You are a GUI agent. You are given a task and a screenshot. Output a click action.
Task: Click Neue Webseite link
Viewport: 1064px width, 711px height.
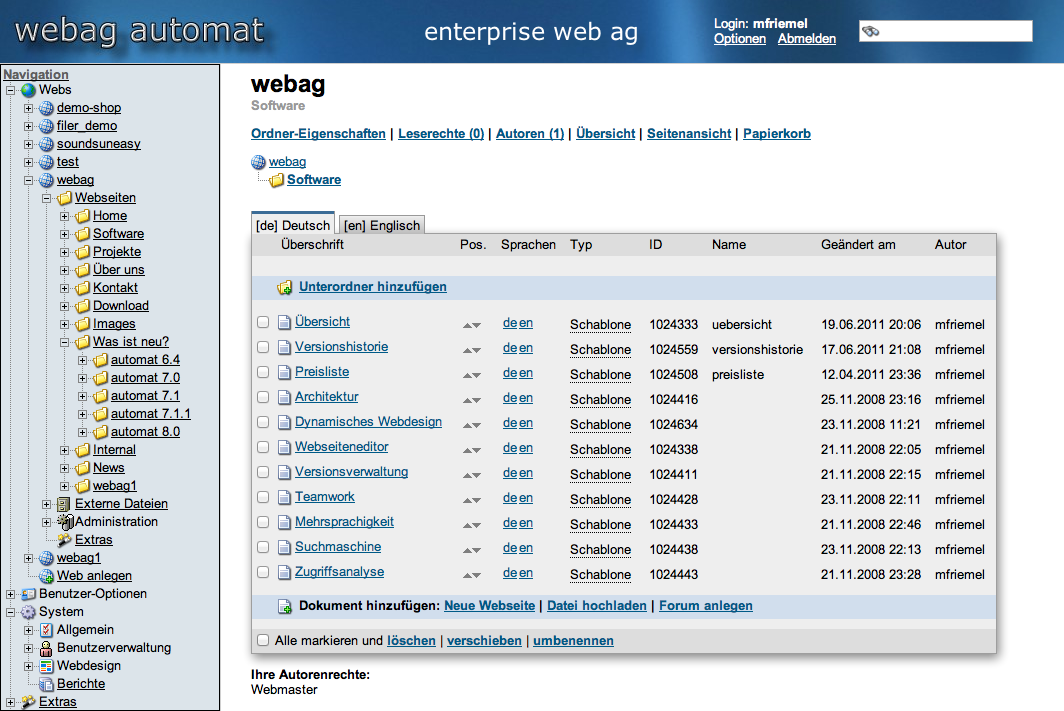(489, 606)
